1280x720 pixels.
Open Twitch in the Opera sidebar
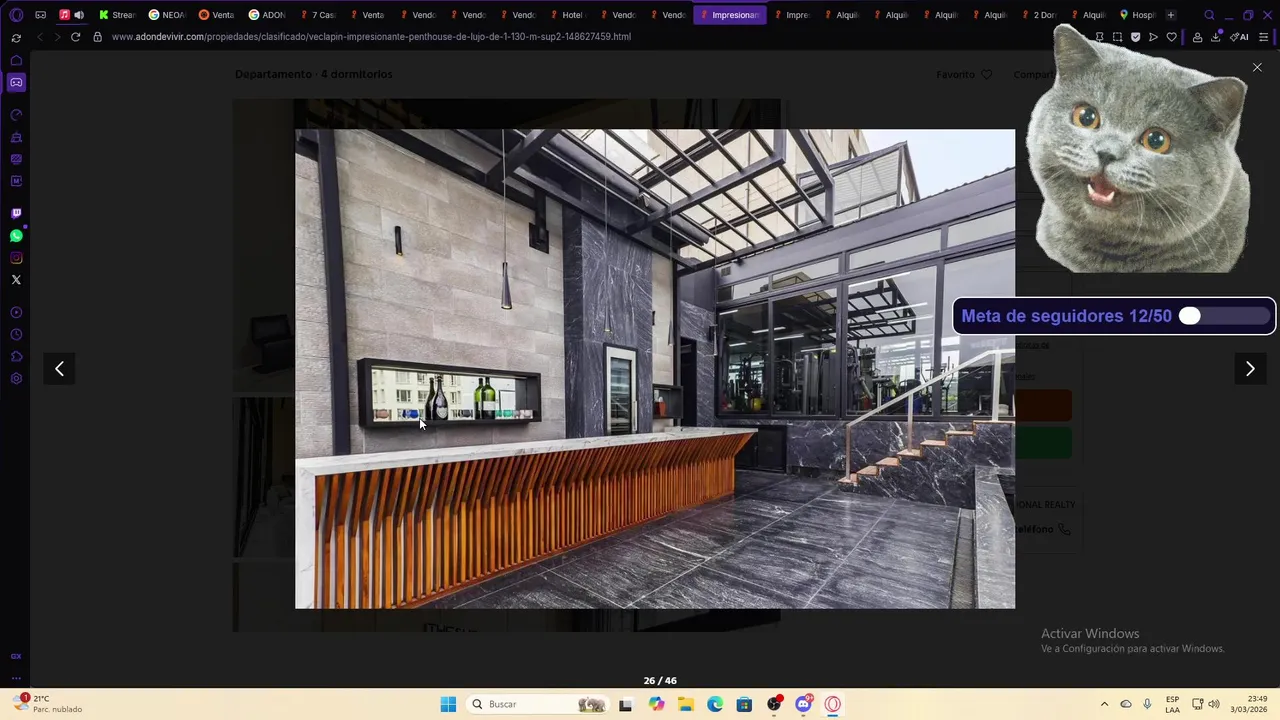tap(16, 213)
